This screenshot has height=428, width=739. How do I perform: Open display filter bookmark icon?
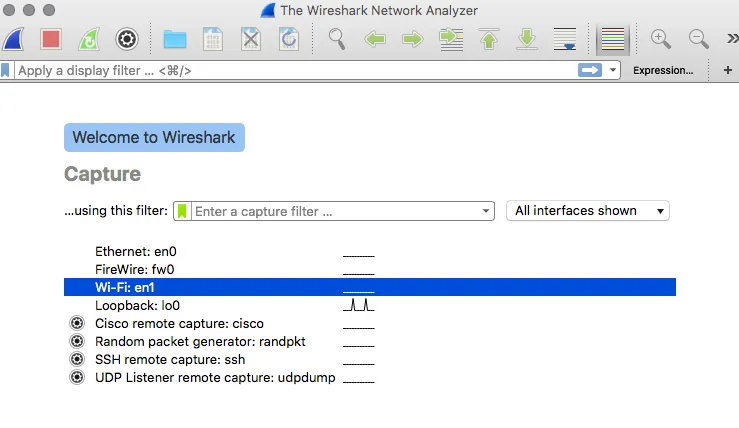tap(5, 70)
